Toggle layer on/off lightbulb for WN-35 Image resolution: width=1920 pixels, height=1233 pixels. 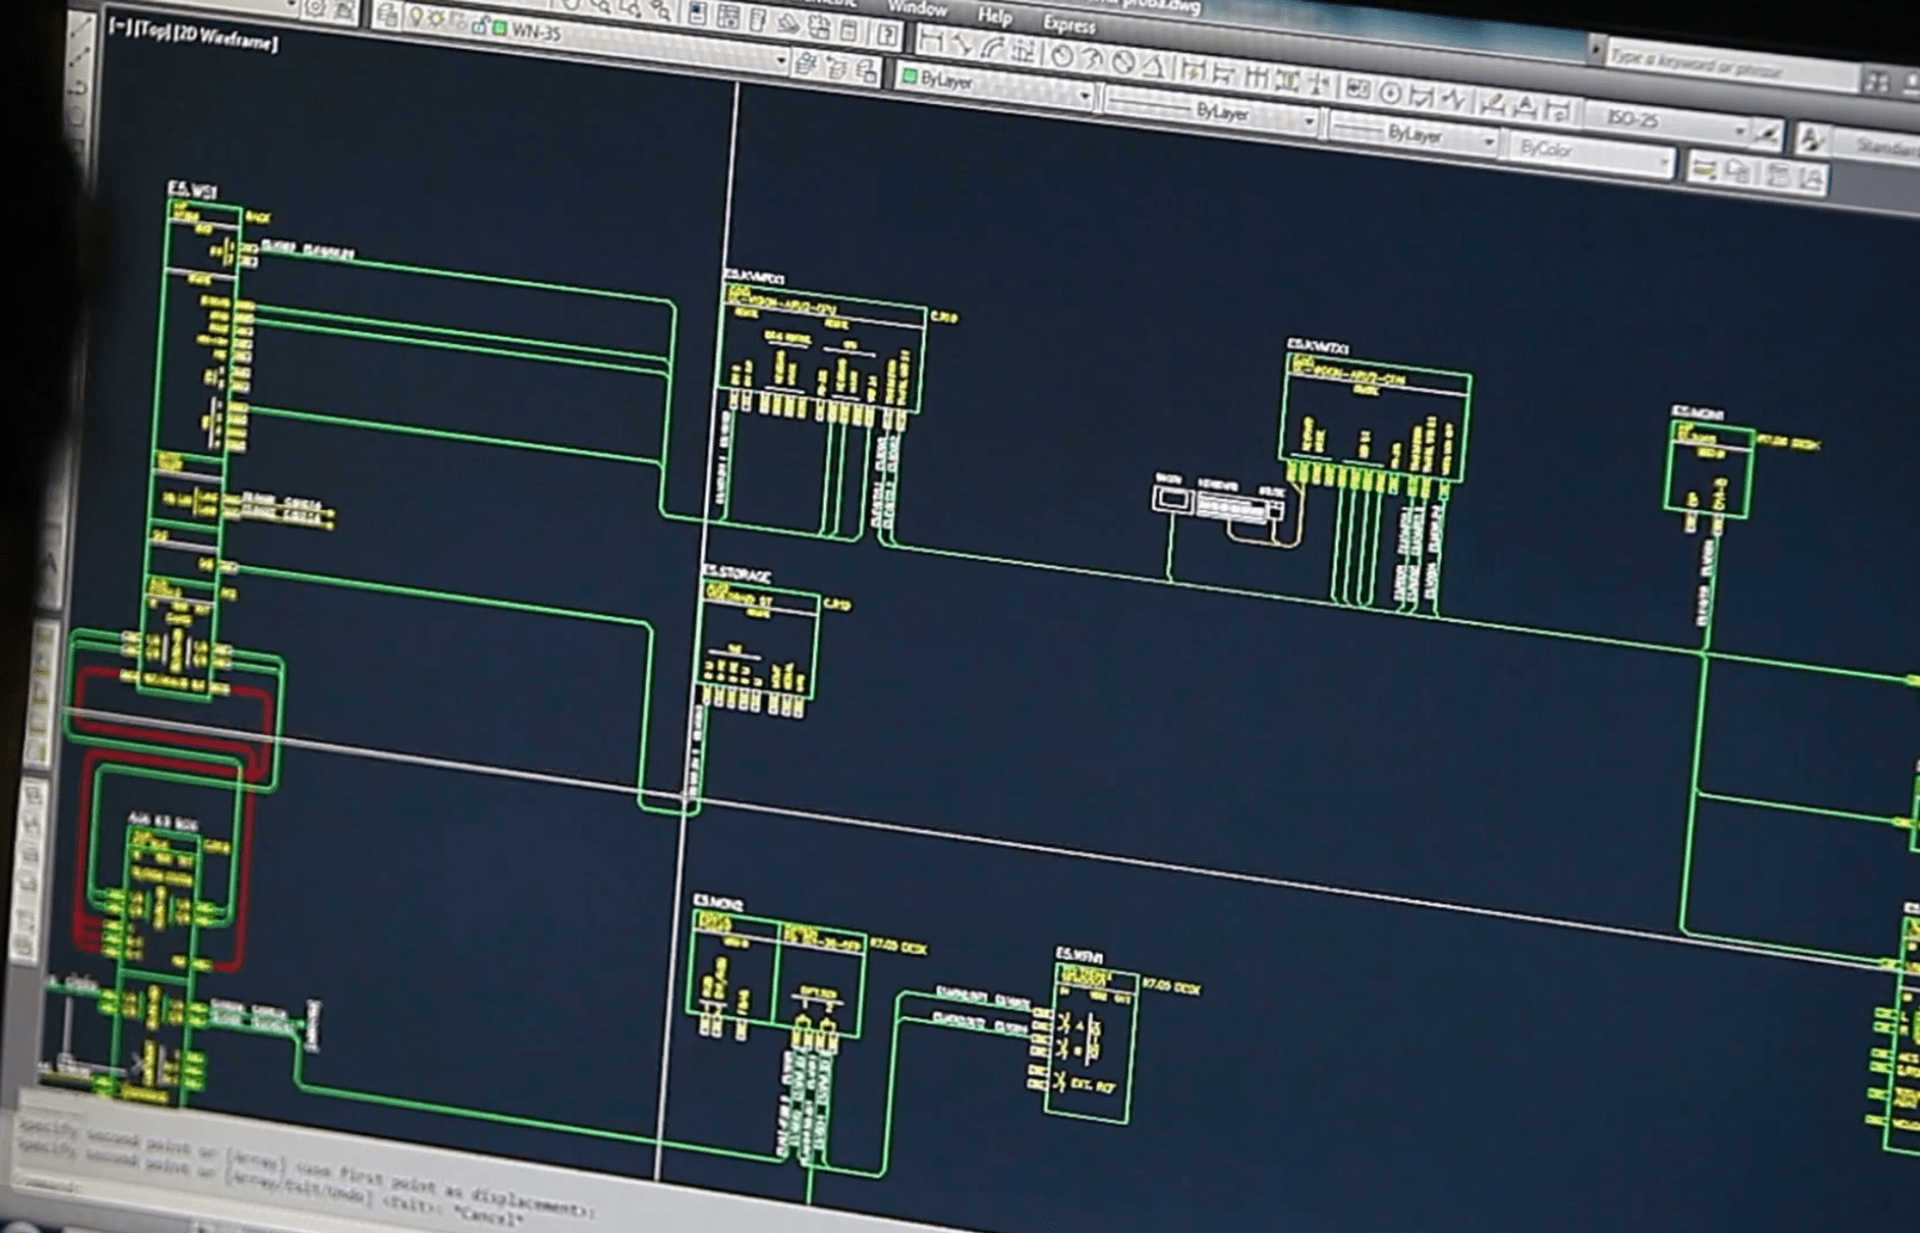pyautogui.click(x=417, y=18)
